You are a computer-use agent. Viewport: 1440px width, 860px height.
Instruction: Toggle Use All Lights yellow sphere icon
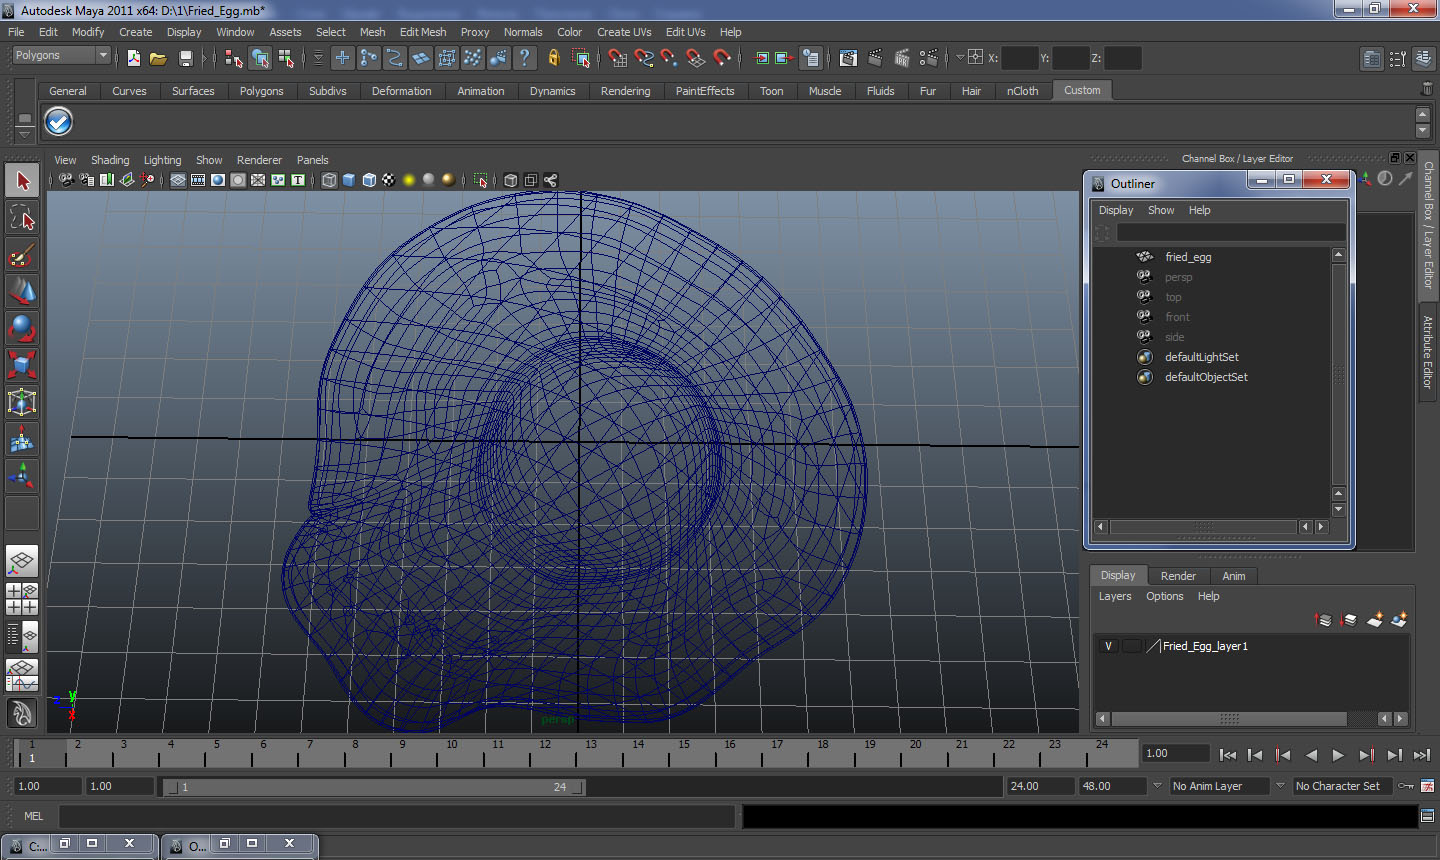[x=409, y=180]
